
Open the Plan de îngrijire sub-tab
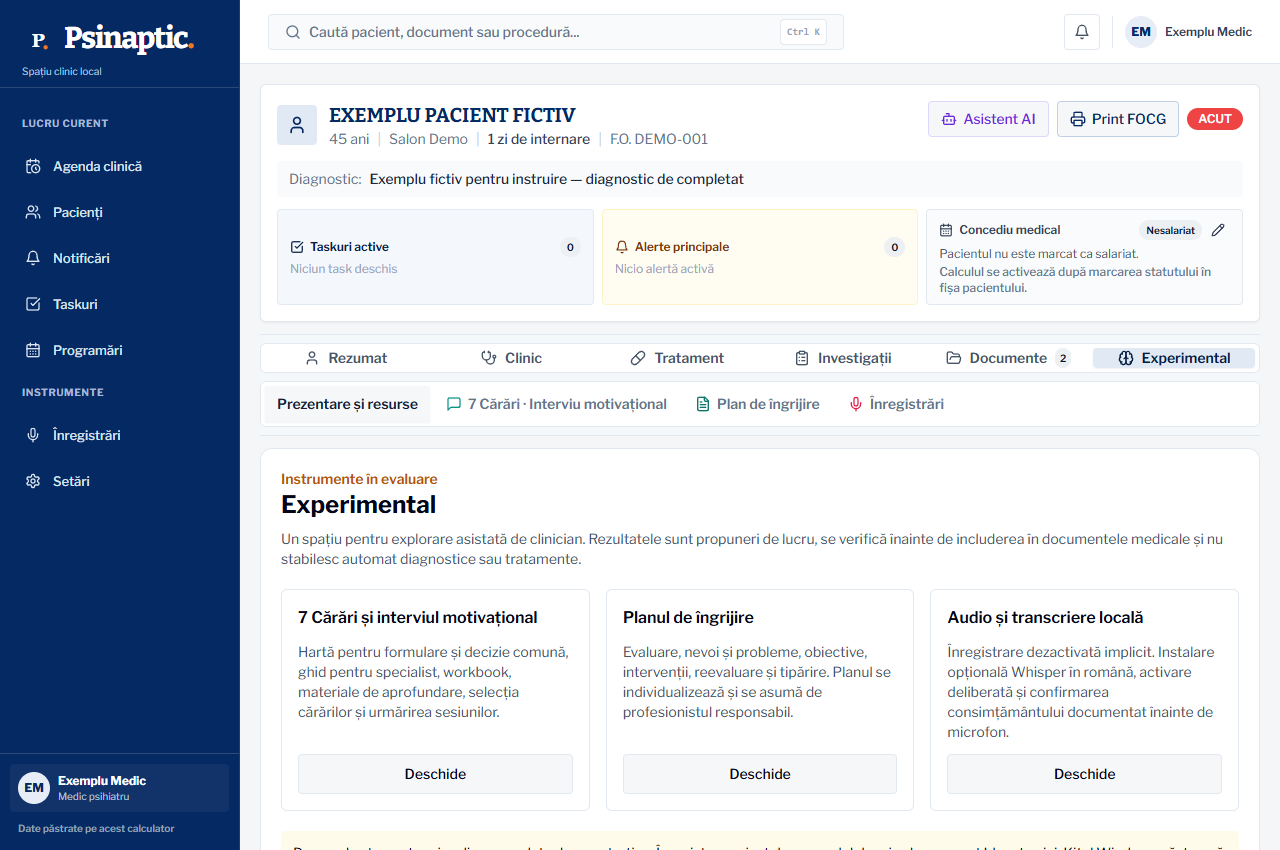(757, 404)
